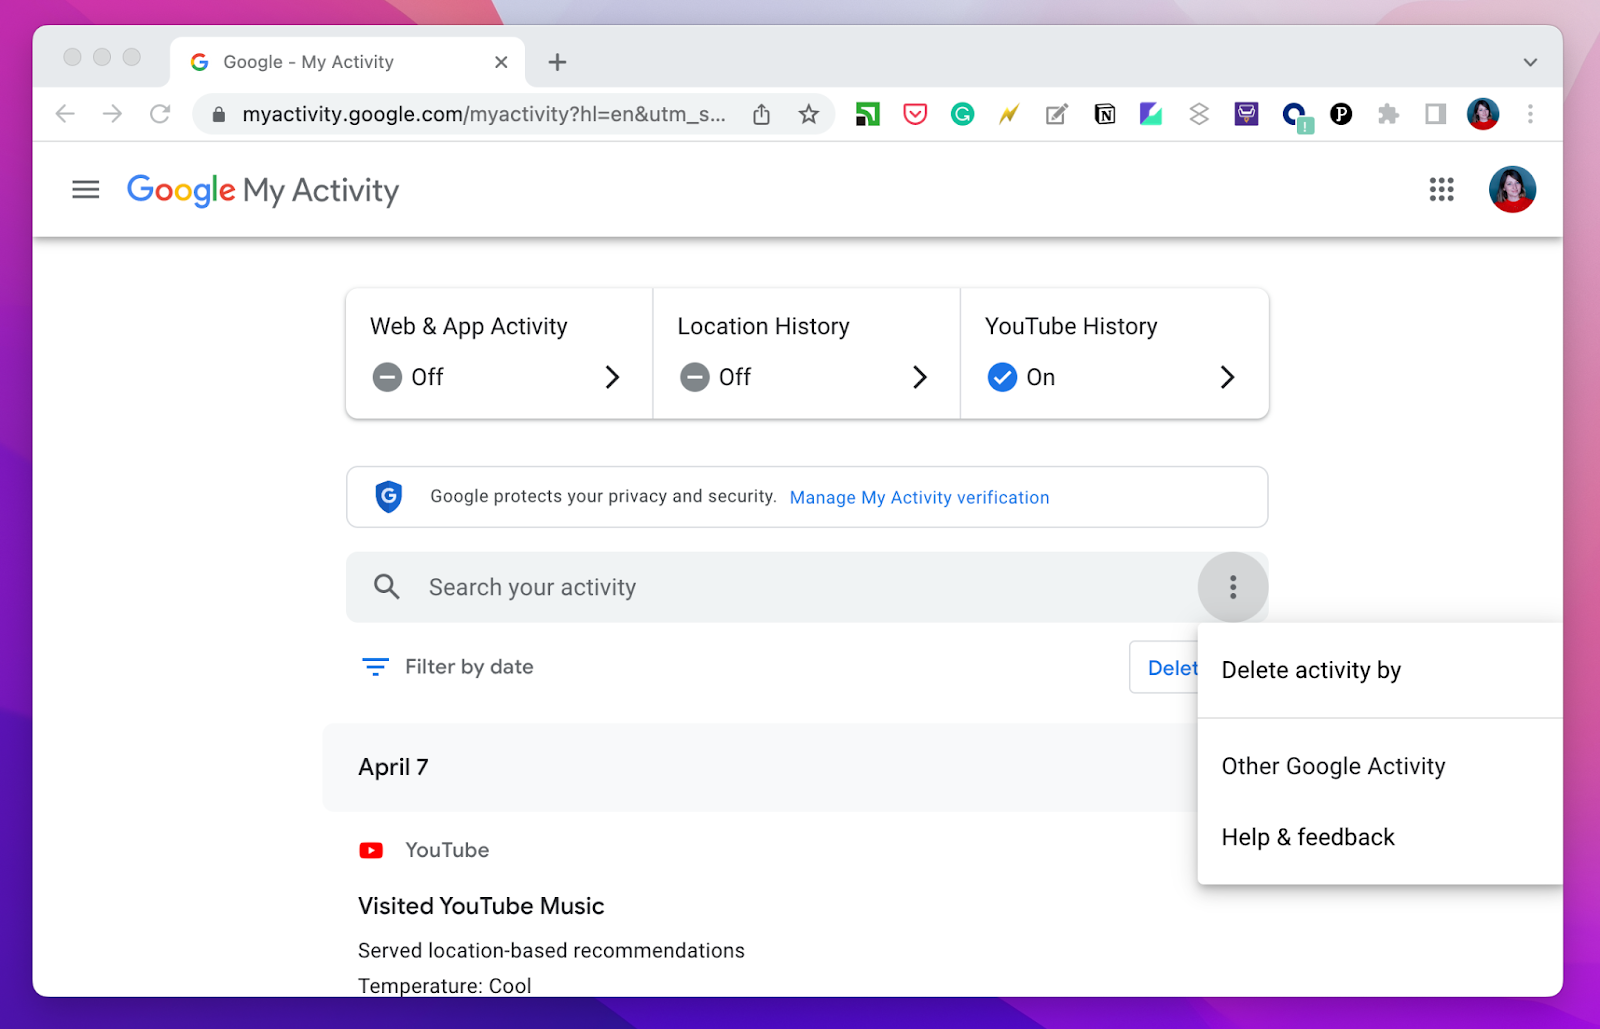The image size is (1600, 1029).
Task: Choose Help & feedback in the menu
Action: (1307, 837)
